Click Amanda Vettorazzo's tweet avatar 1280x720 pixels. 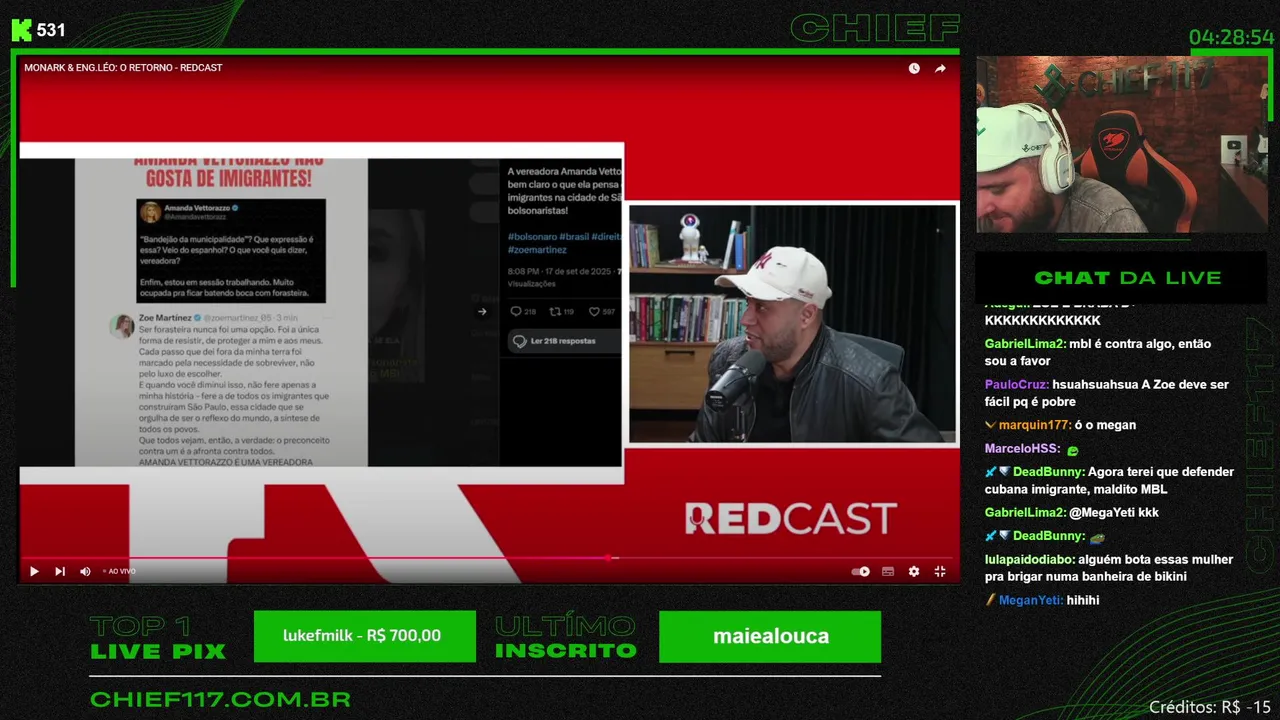(x=151, y=212)
